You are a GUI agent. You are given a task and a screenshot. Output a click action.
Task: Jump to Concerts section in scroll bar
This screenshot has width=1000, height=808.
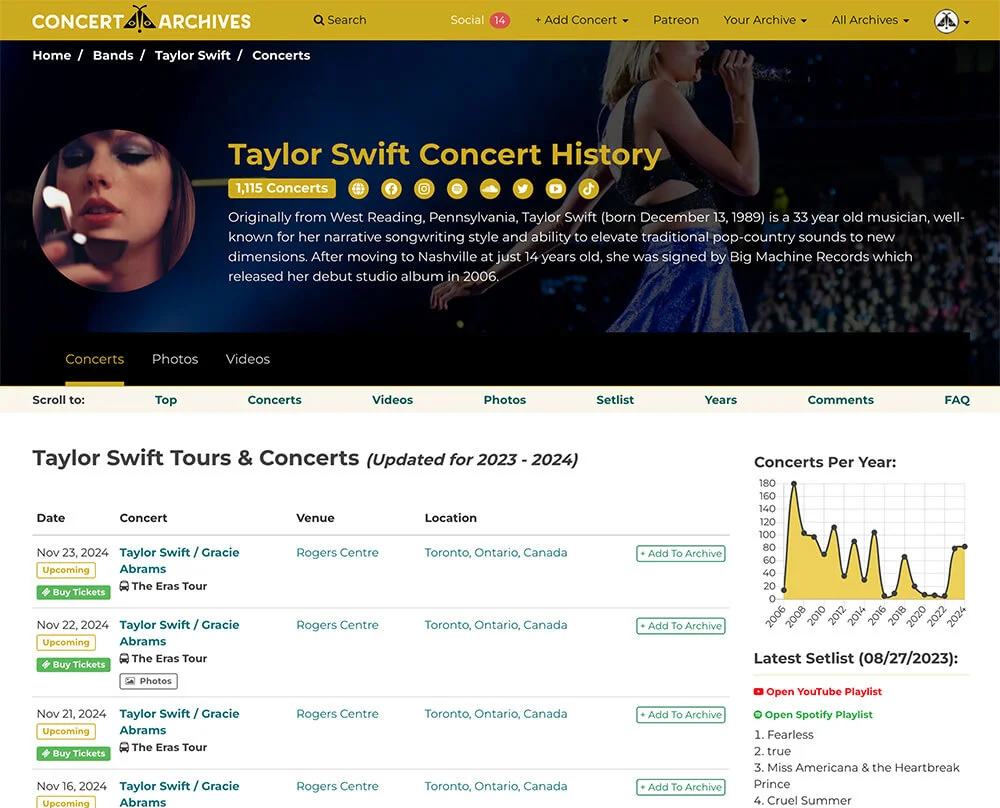[274, 400]
